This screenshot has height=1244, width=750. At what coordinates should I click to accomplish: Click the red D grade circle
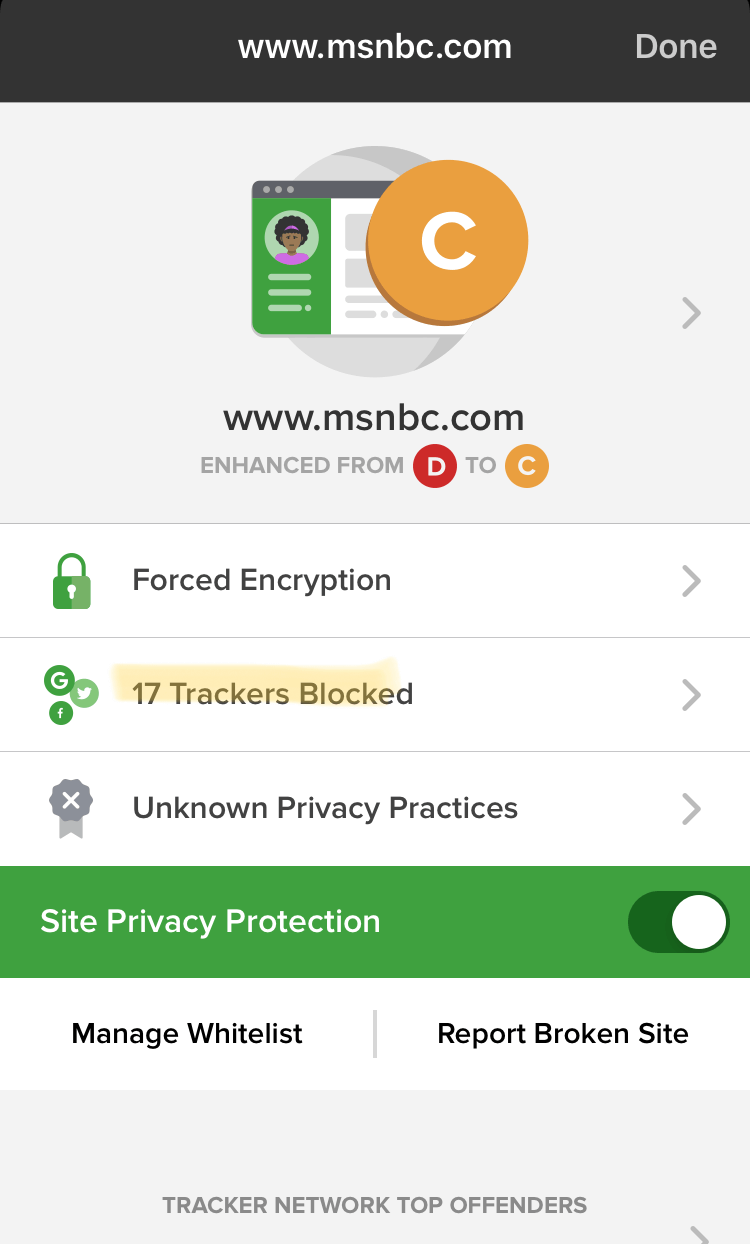click(435, 466)
